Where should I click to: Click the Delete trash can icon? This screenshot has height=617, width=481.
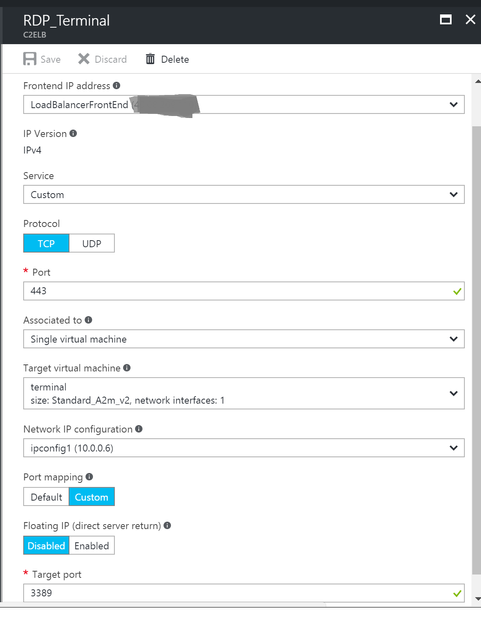click(150, 59)
